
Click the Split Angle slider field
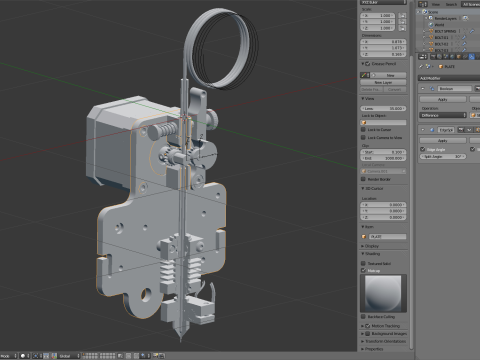click(x=443, y=156)
